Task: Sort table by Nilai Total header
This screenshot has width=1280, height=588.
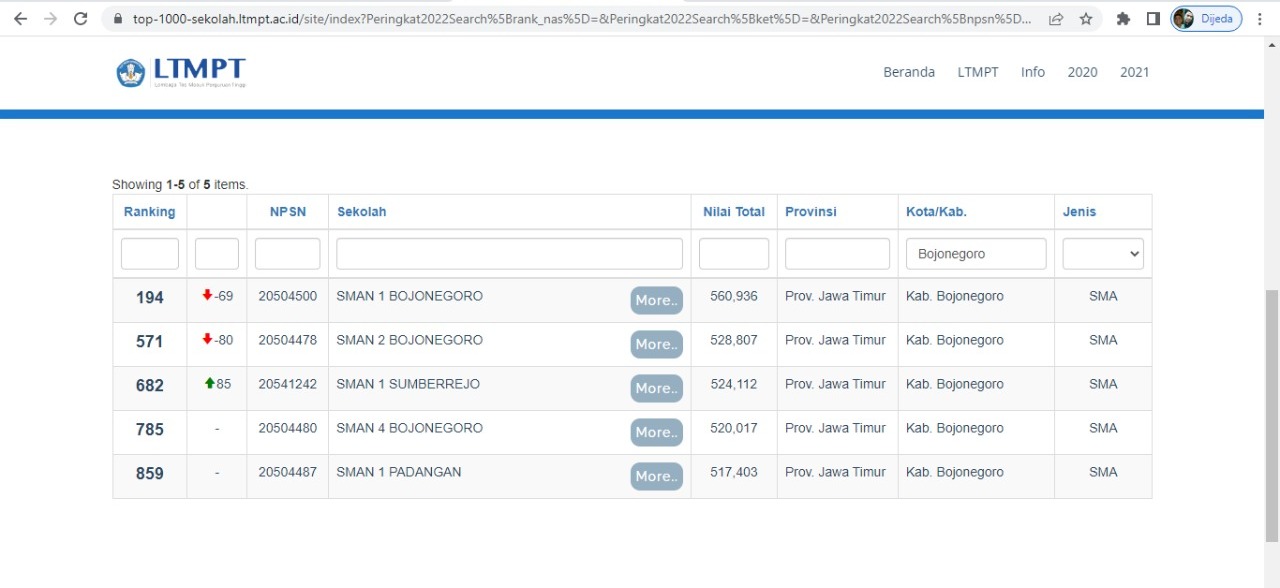Action: tap(734, 212)
